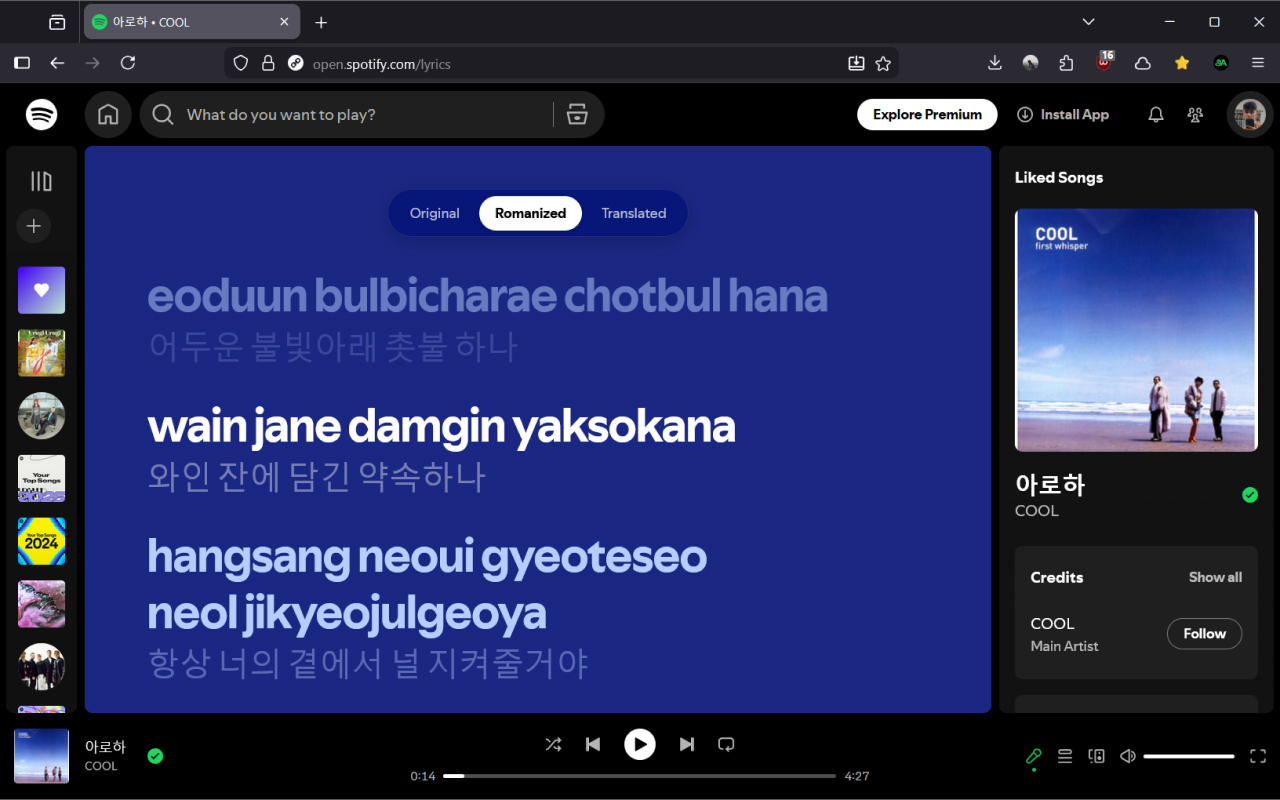Open Firefox downloads icon

click(x=994, y=63)
